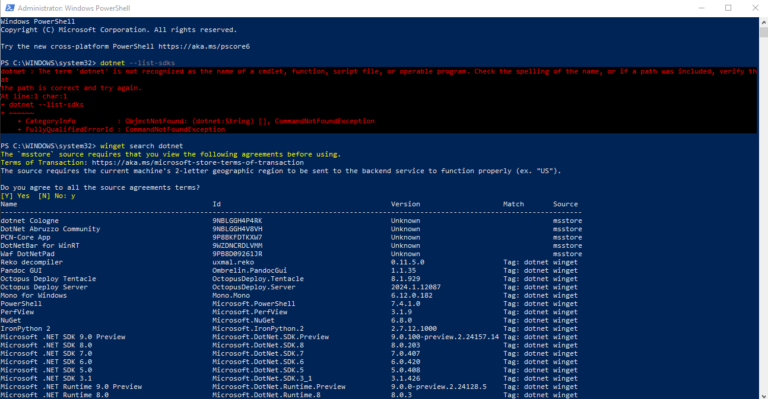Click the window title text
The image size is (768, 399).
(74, 8)
